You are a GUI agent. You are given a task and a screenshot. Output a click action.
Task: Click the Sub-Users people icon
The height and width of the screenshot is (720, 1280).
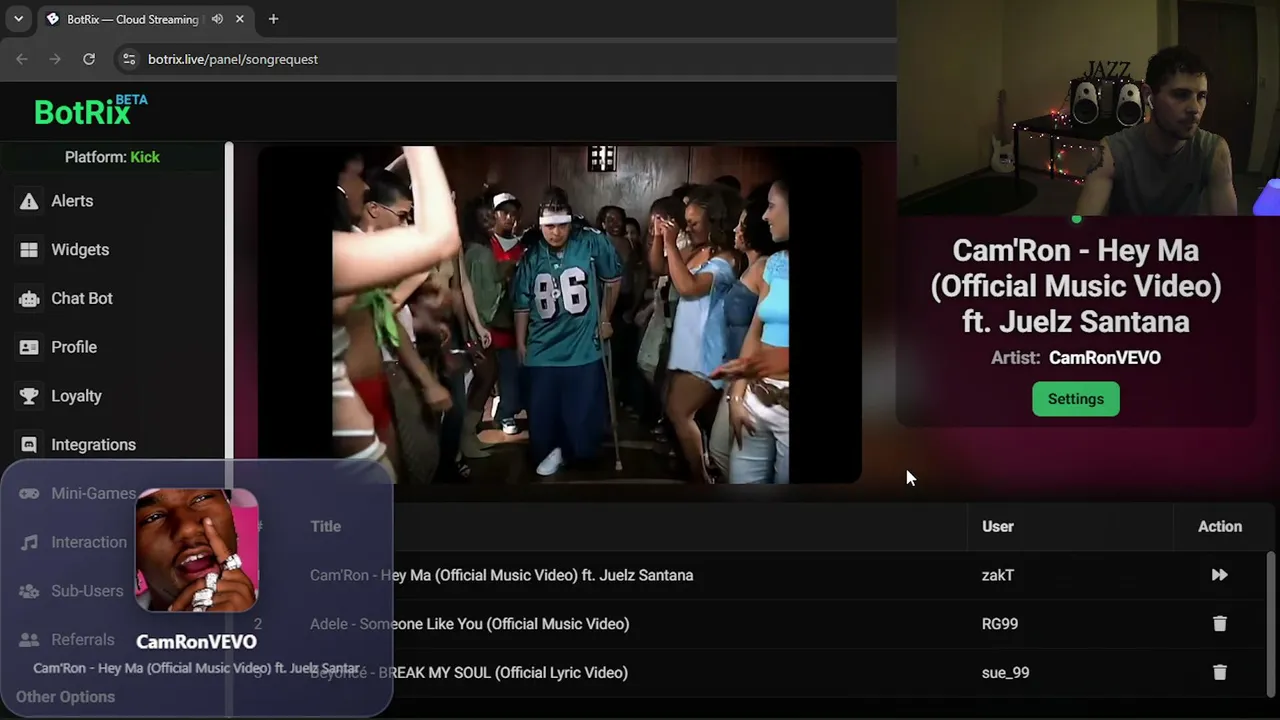30,591
